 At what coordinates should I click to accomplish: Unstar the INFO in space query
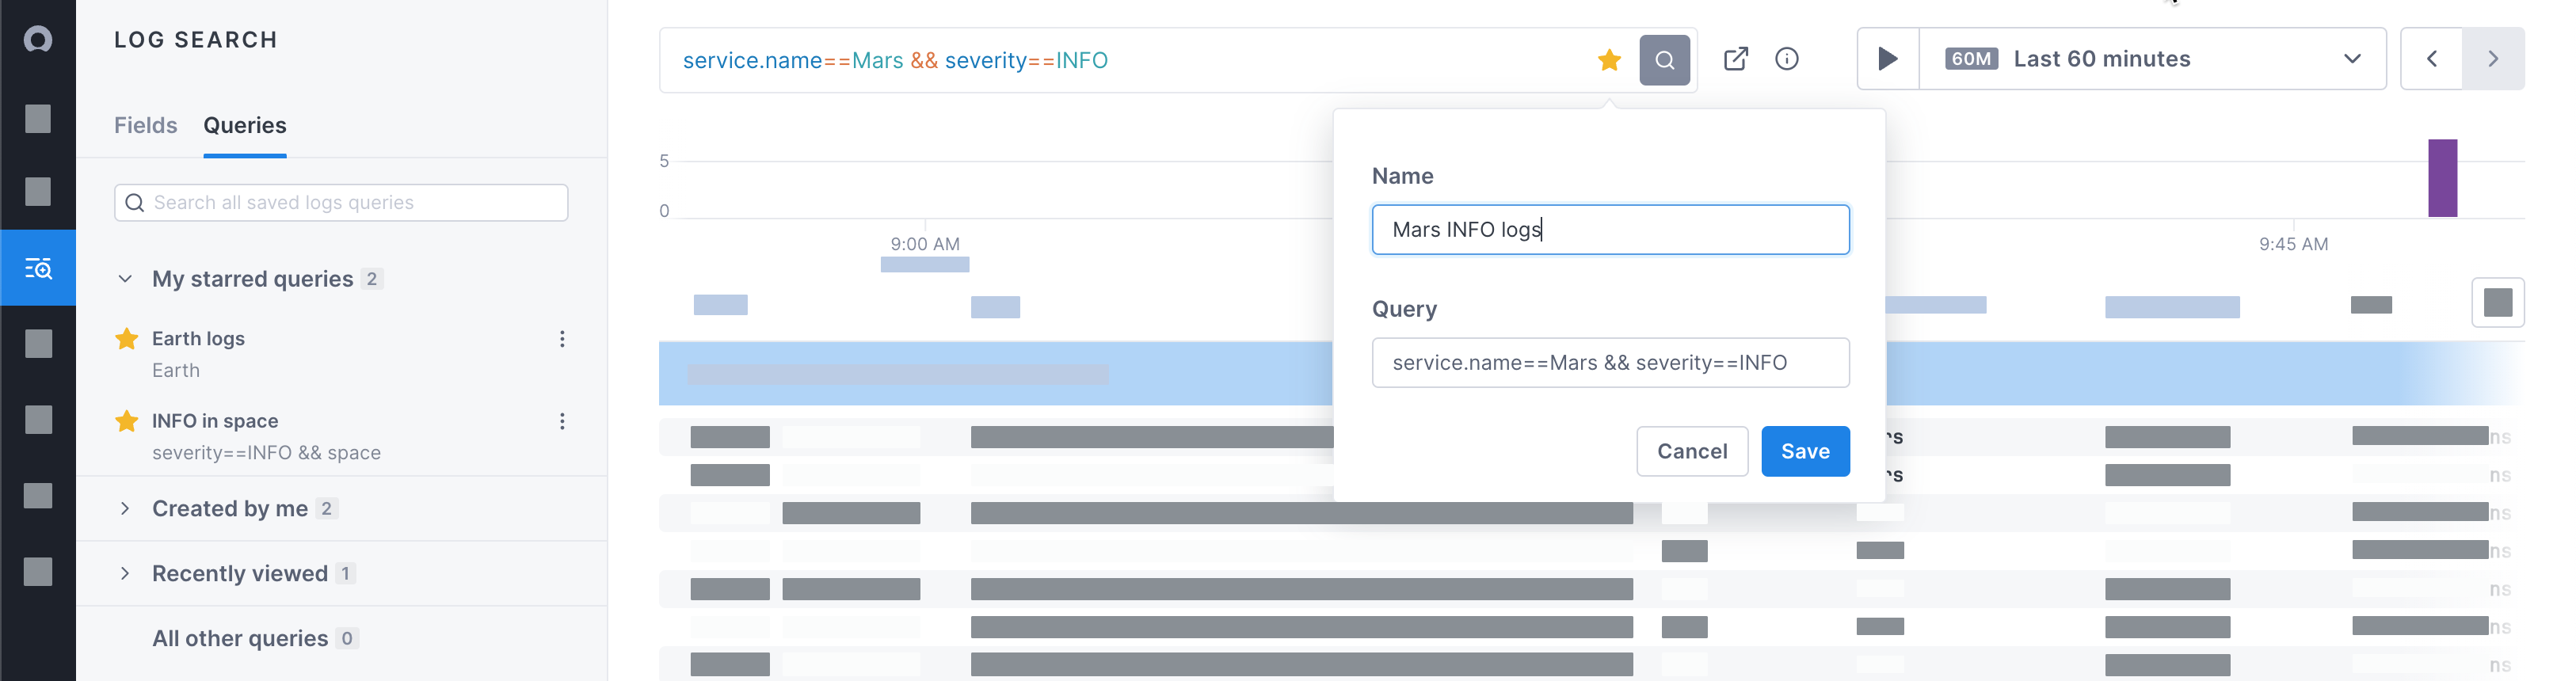pos(127,421)
